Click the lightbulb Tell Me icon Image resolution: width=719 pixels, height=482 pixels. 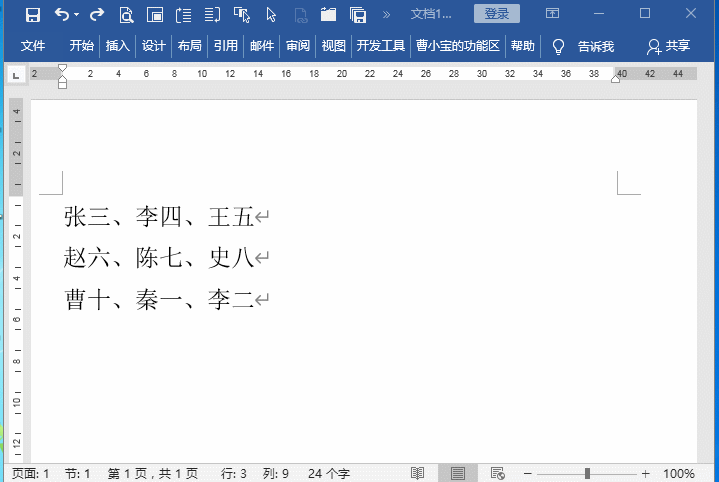(558, 46)
